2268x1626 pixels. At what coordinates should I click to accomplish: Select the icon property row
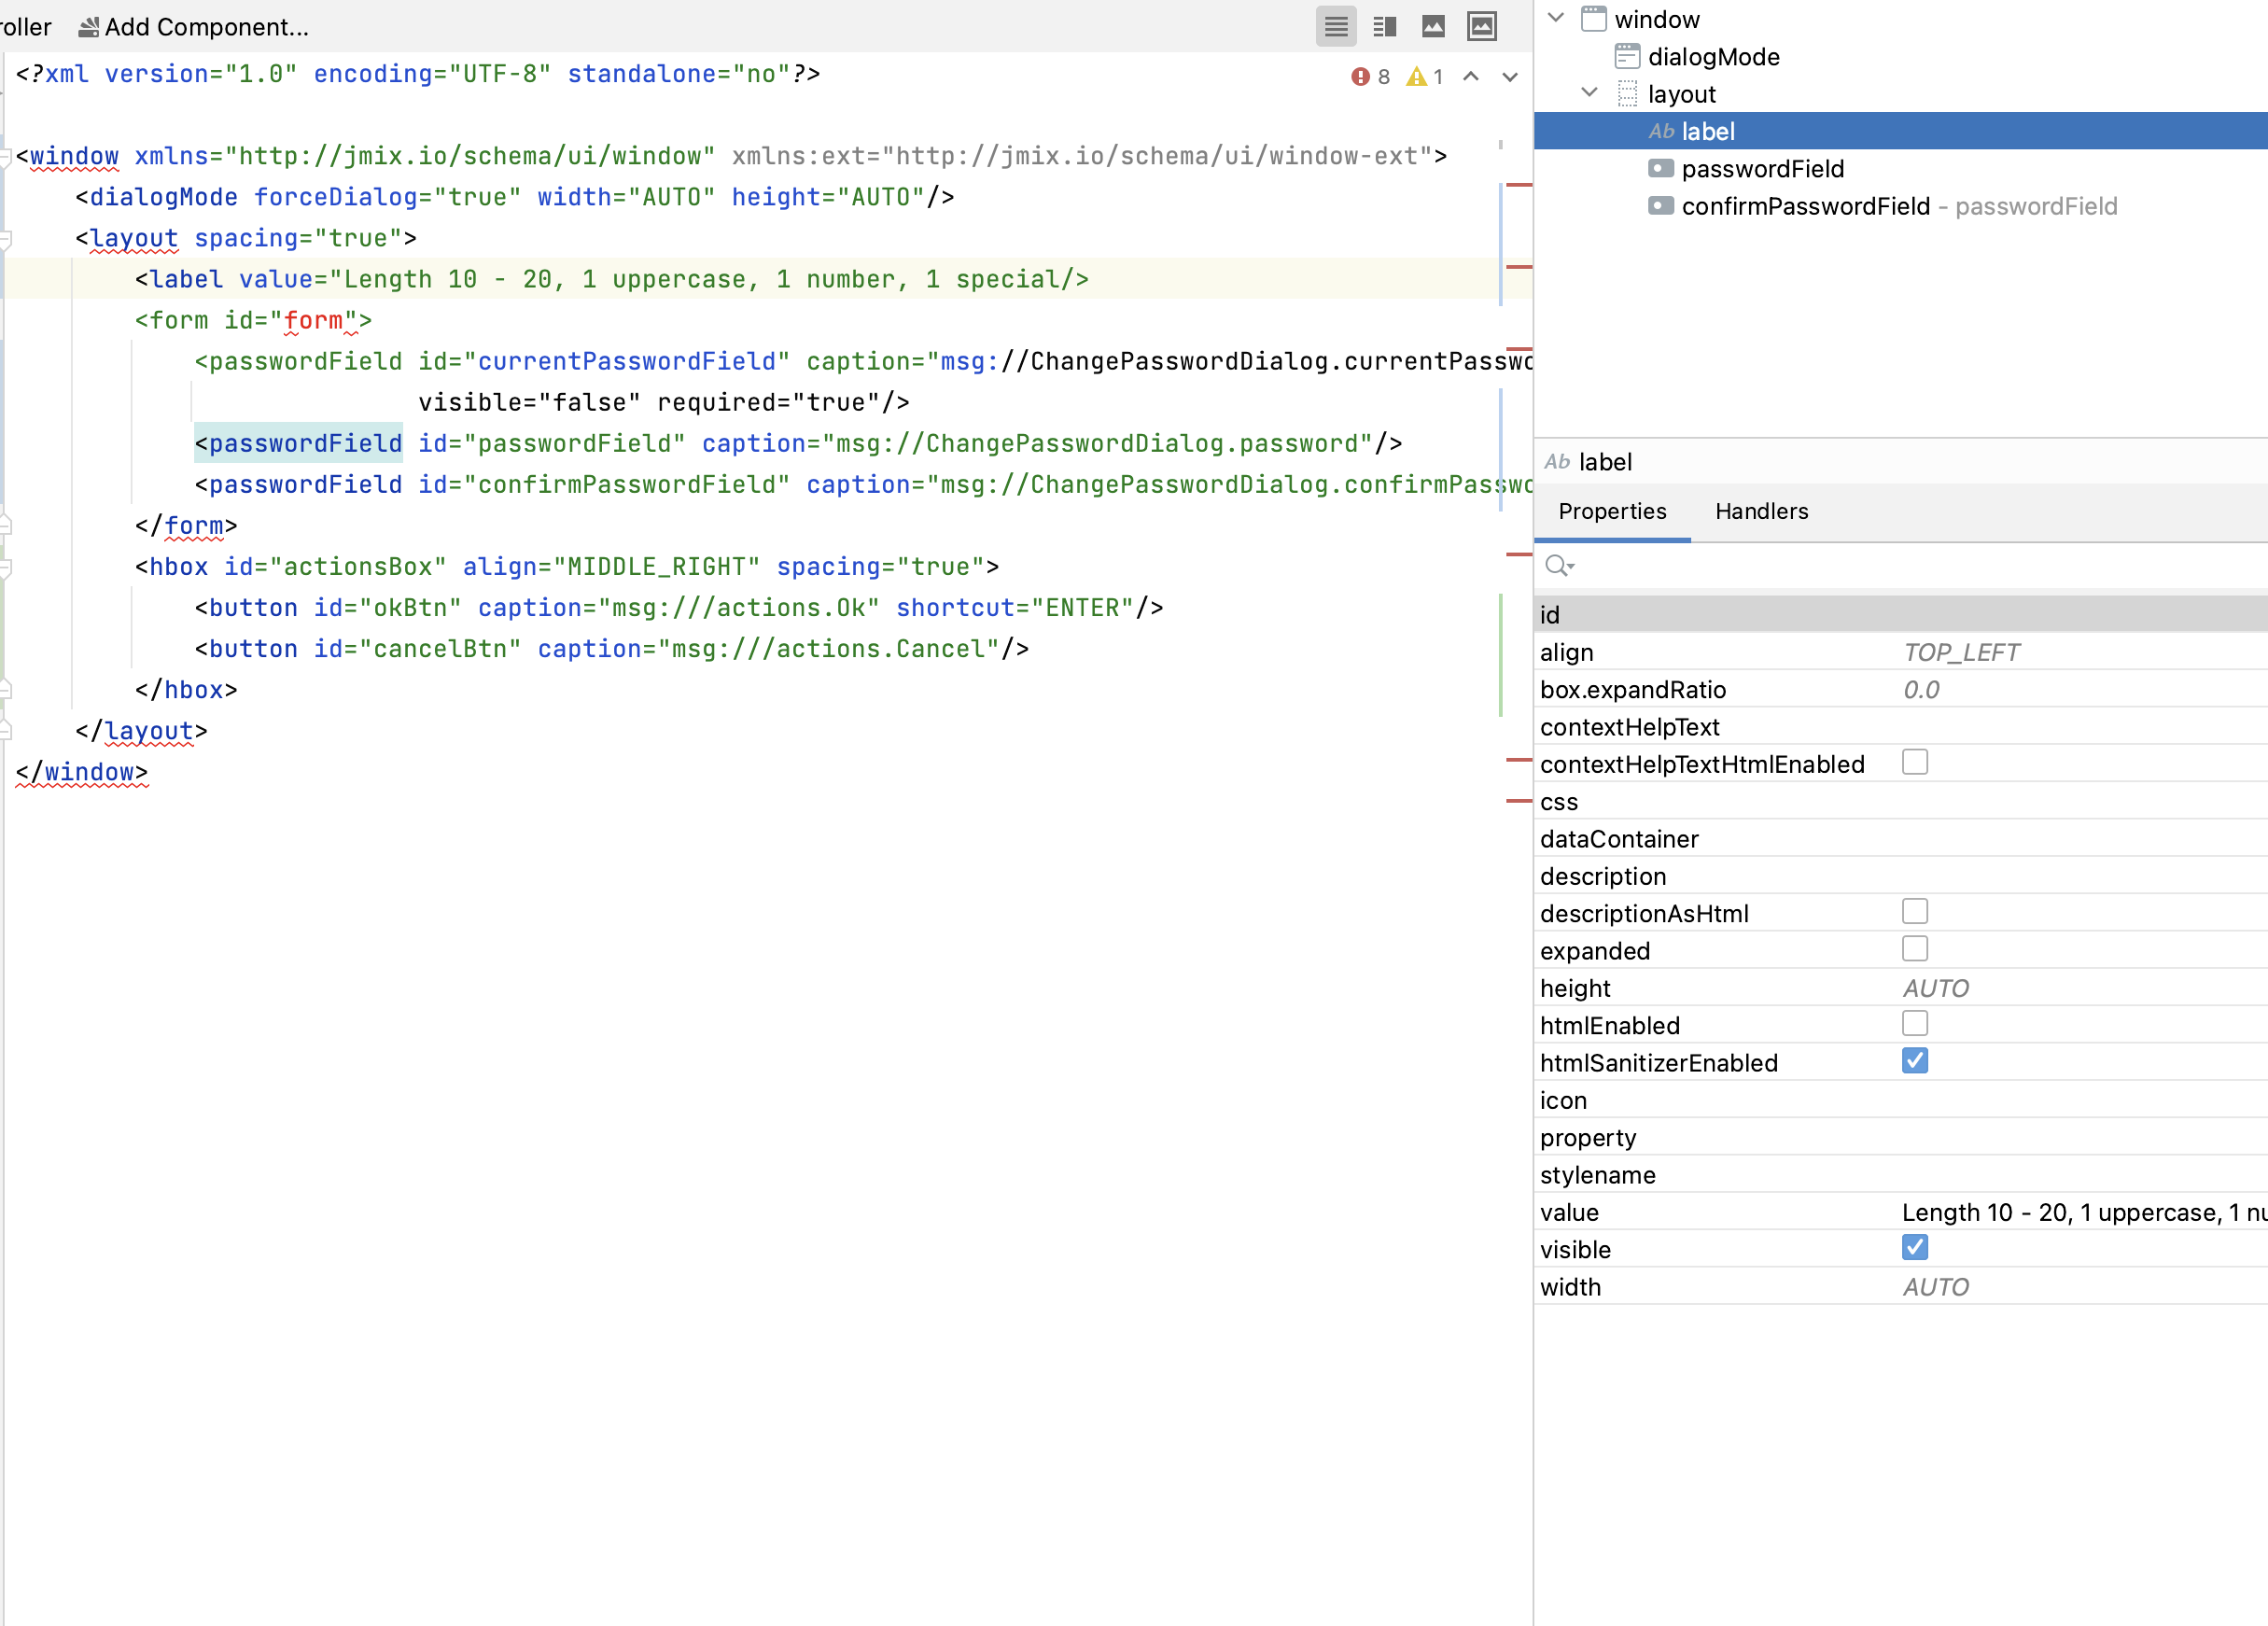[1900, 1100]
